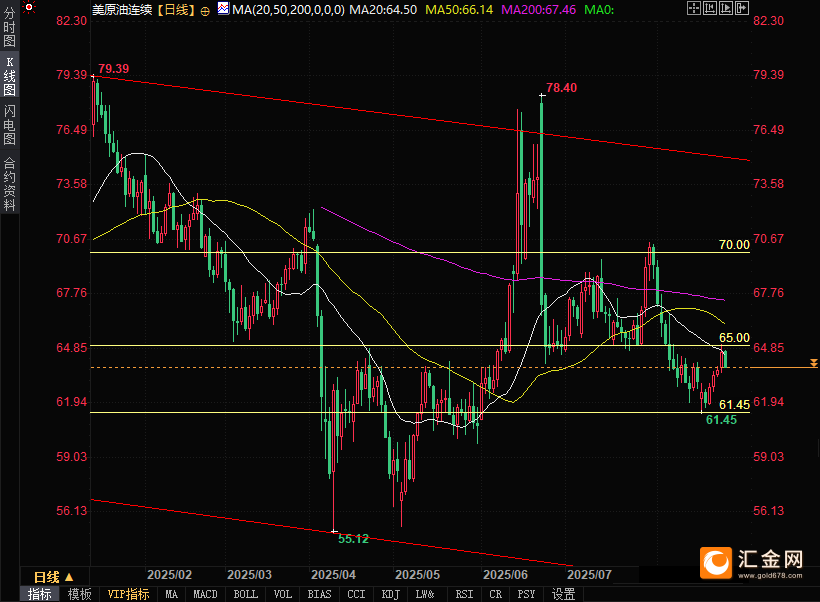This screenshot has height=602, width=820.
Task: Click the 55.12 low price marker
Action: 353,539
